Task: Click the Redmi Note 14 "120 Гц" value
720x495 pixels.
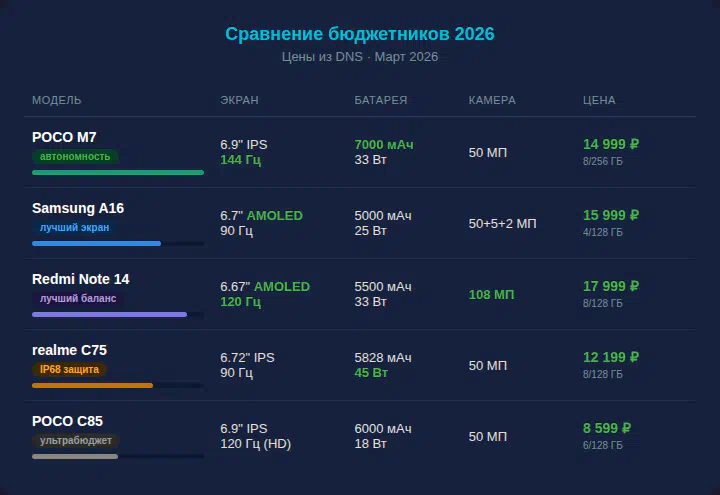Action: [x=241, y=302]
